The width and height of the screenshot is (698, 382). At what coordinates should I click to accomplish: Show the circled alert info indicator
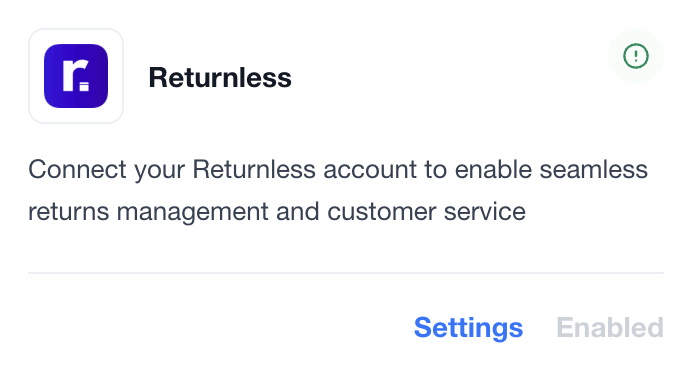pyautogui.click(x=636, y=56)
